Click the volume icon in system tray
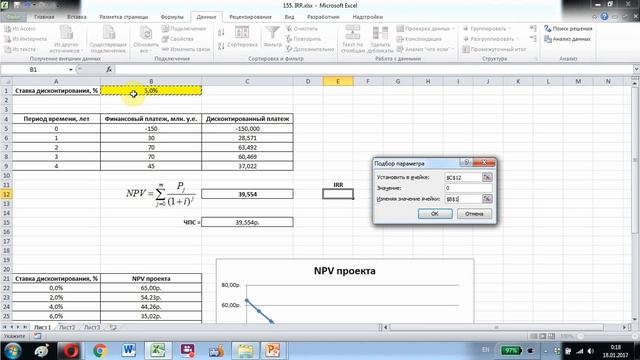The height and width of the screenshot is (360, 640). click(x=591, y=351)
